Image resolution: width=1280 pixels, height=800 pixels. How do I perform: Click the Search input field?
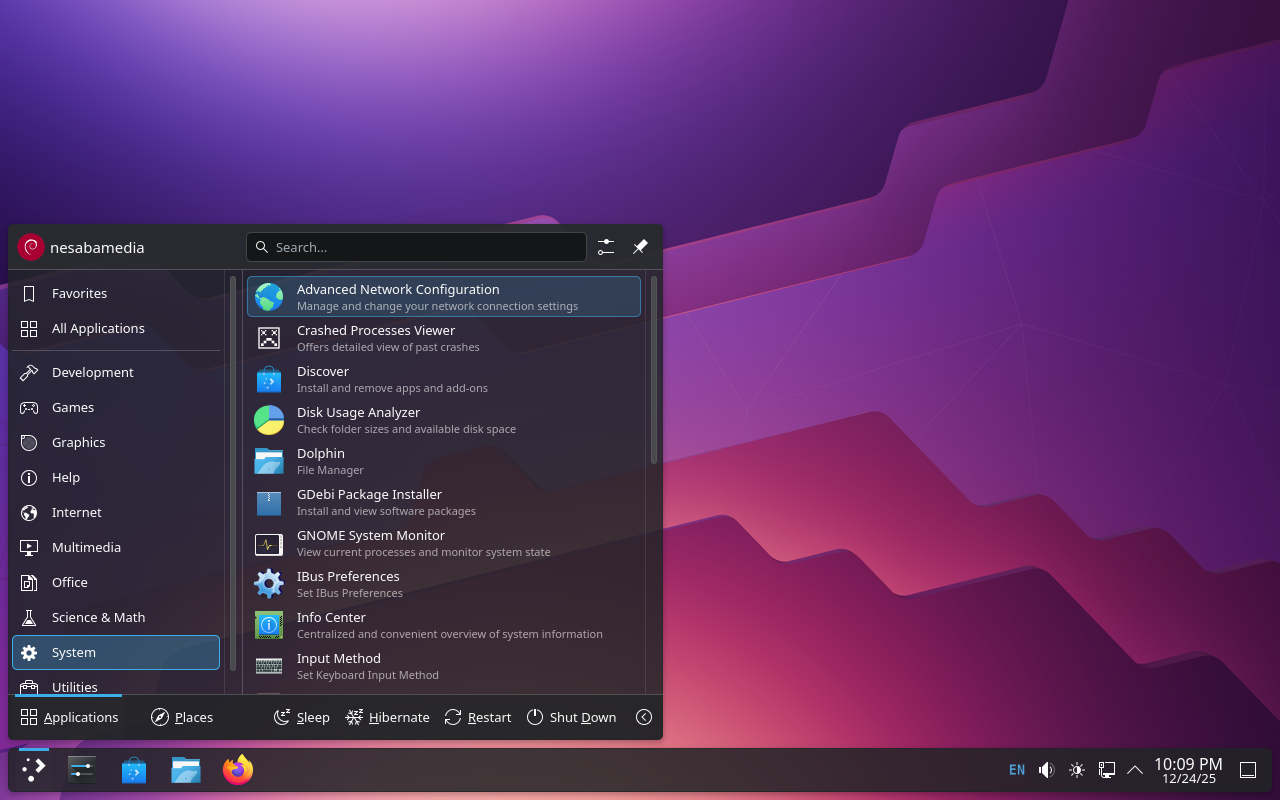pyautogui.click(x=416, y=247)
